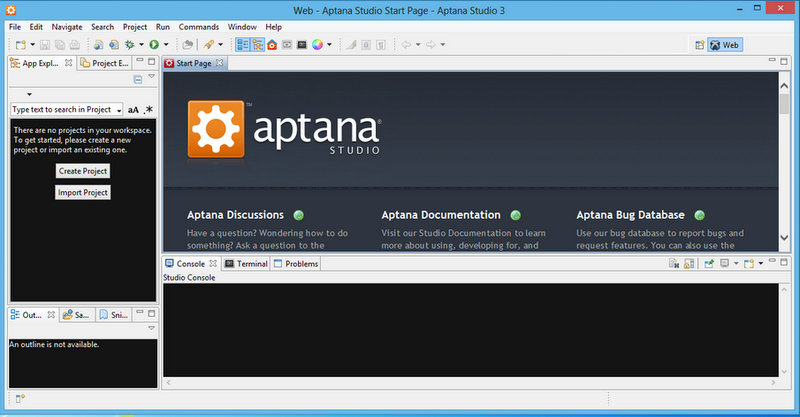Image resolution: width=800 pixels, height=417 pixels.
Task: Open the Window menu
Action: click(x=242, y=27)
